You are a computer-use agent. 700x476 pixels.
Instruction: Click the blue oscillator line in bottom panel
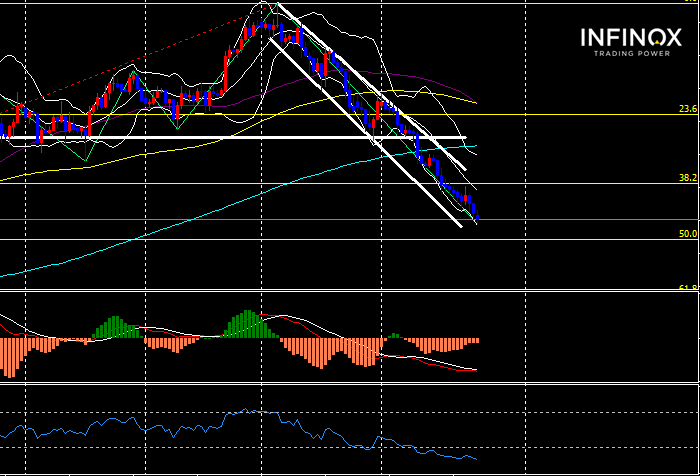(x=238, y=434)
